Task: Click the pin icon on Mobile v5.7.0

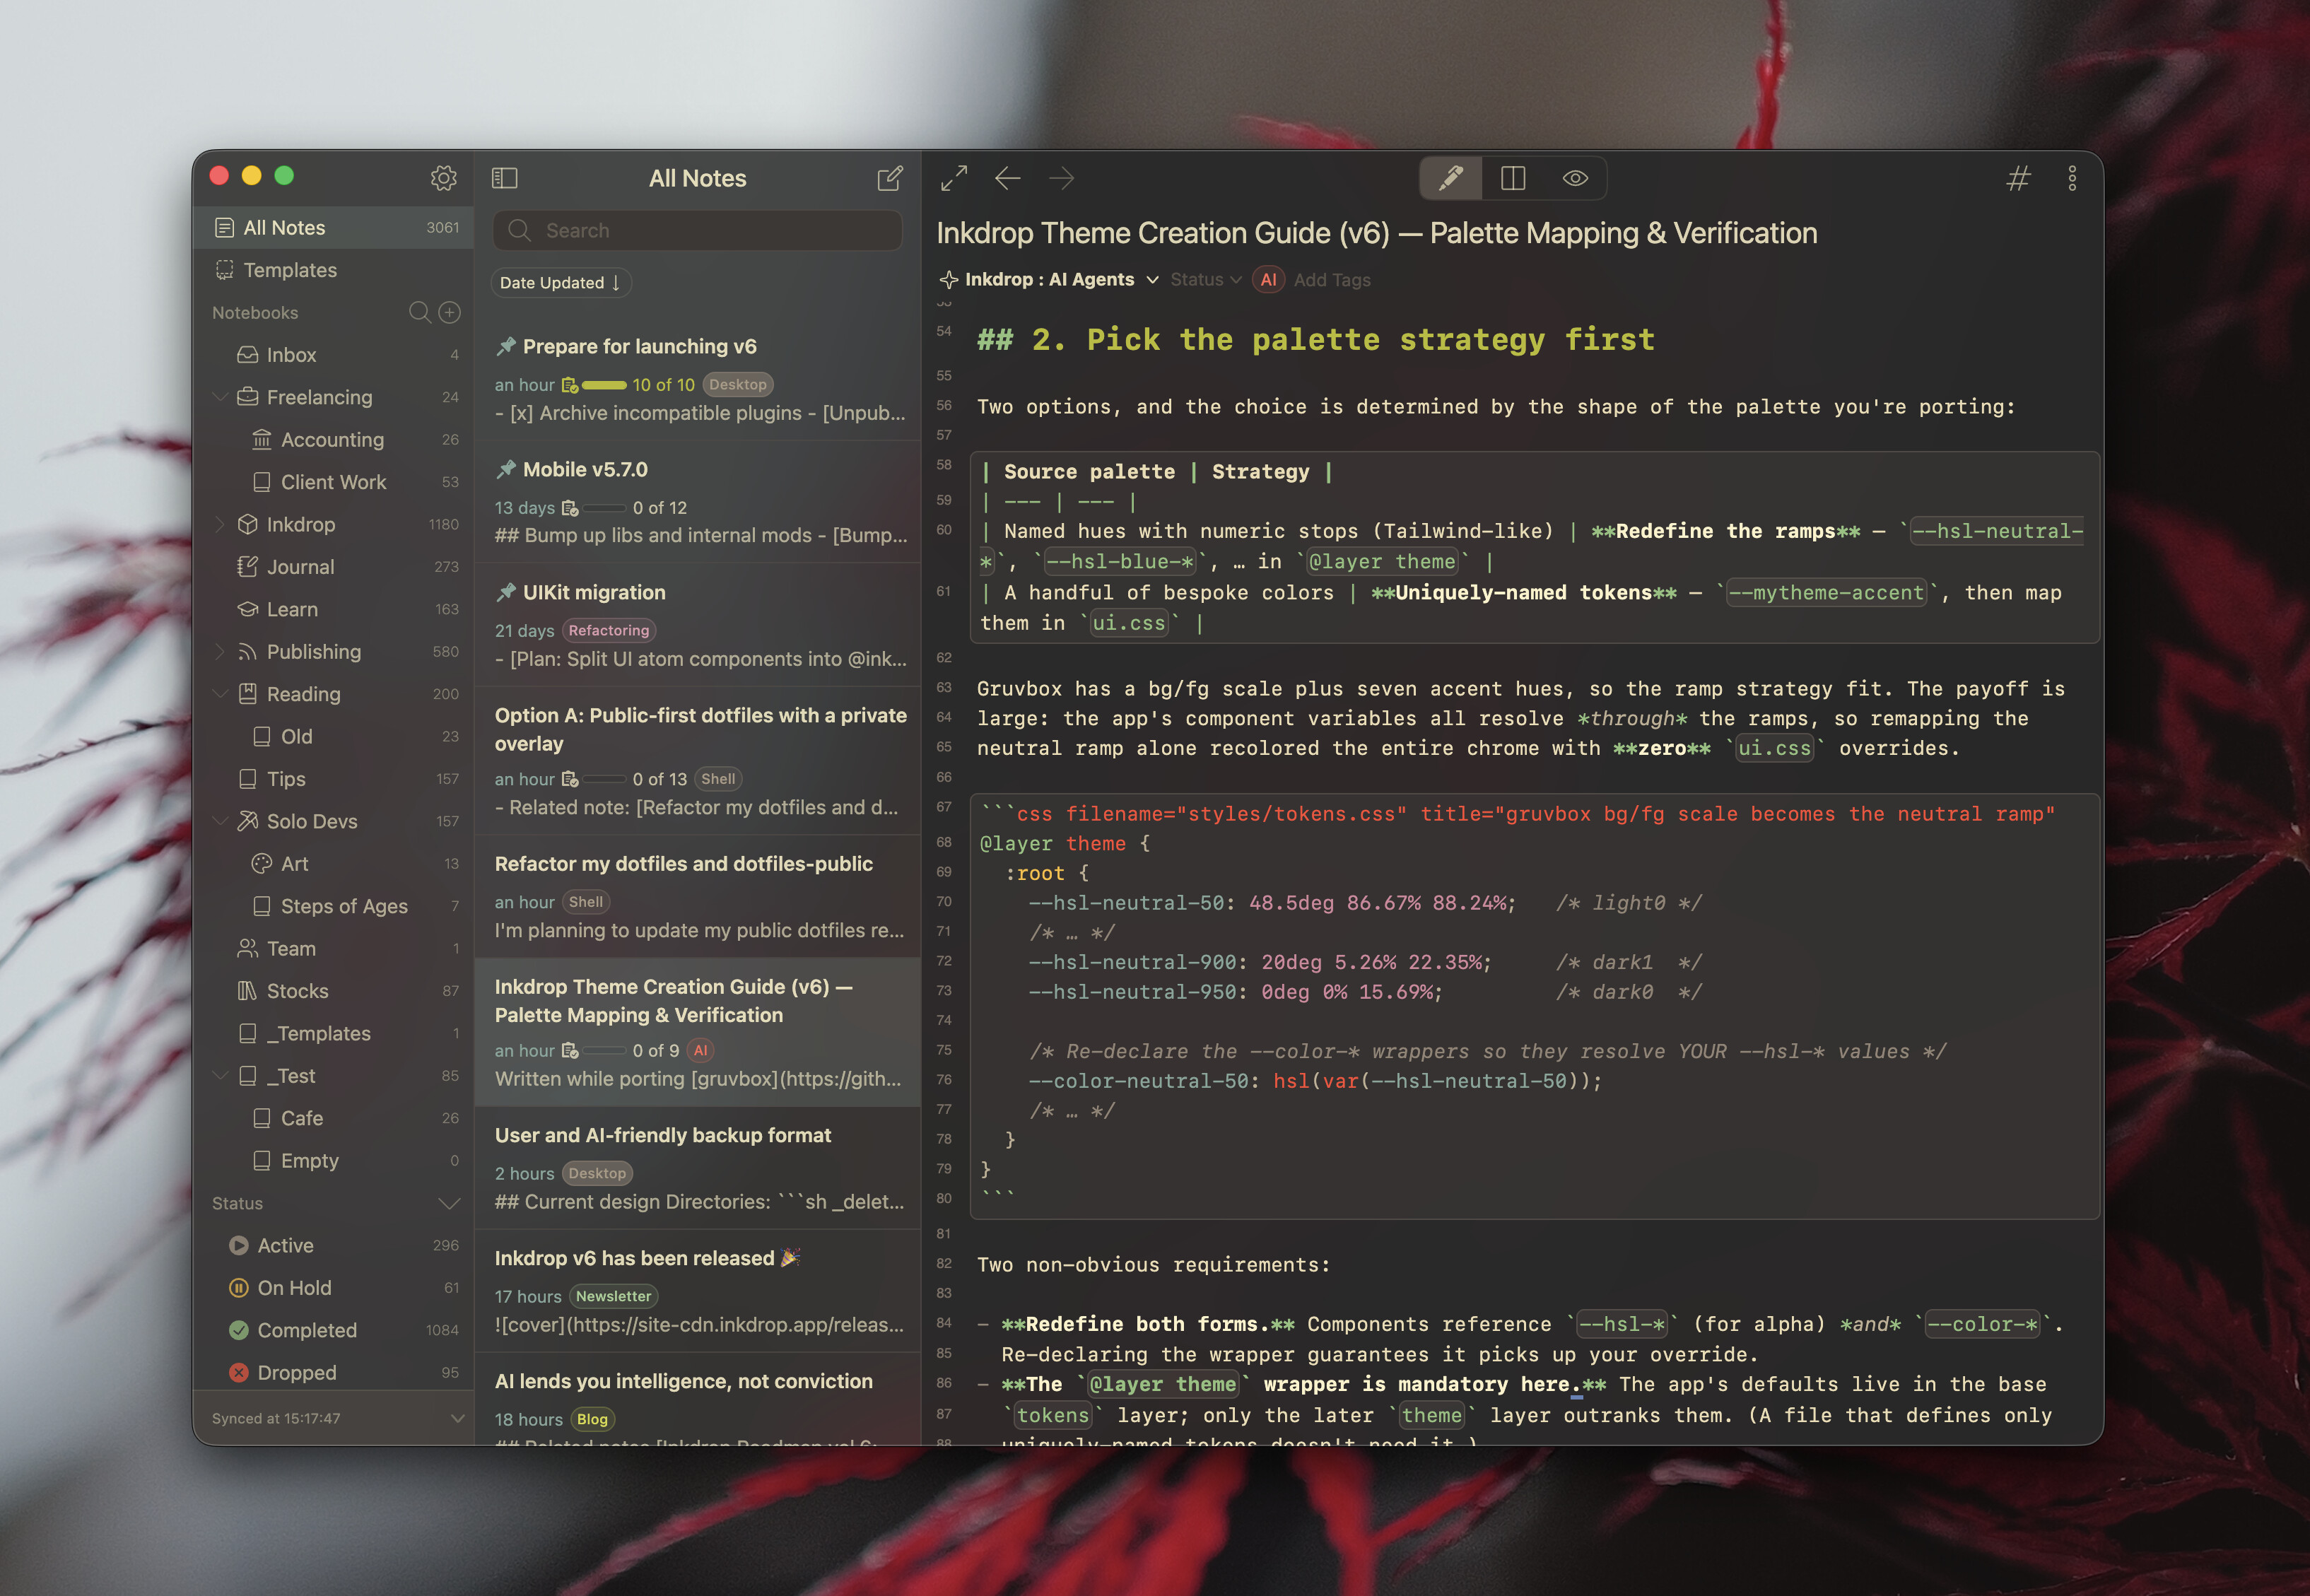Action: click(506, 469)
